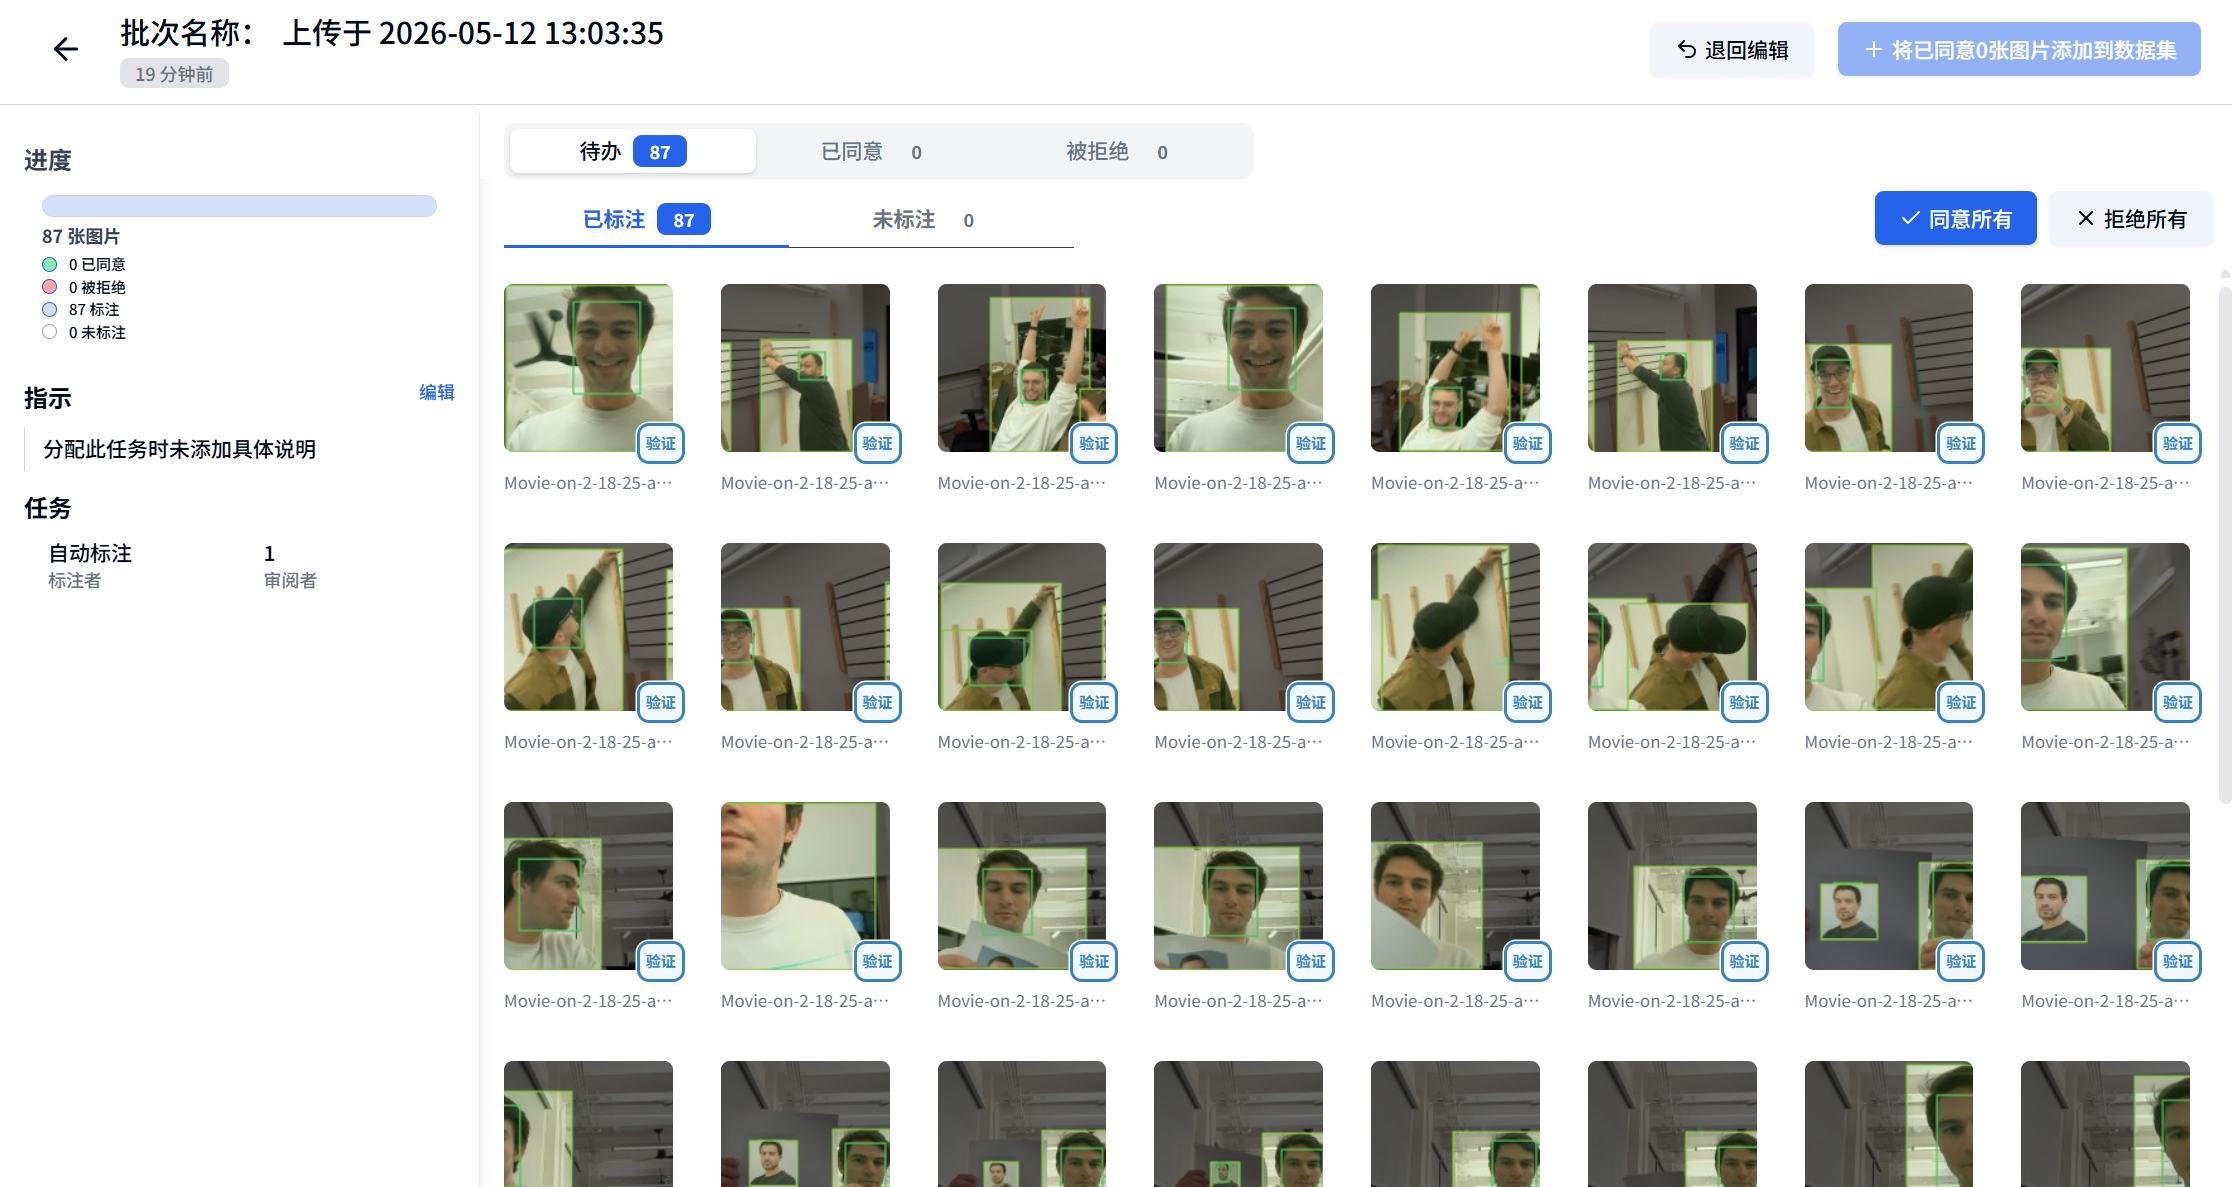The image size is (2232, 1187).
Task: Select 验证 badge on third row, first image
Action: click(x=660, y=961)
